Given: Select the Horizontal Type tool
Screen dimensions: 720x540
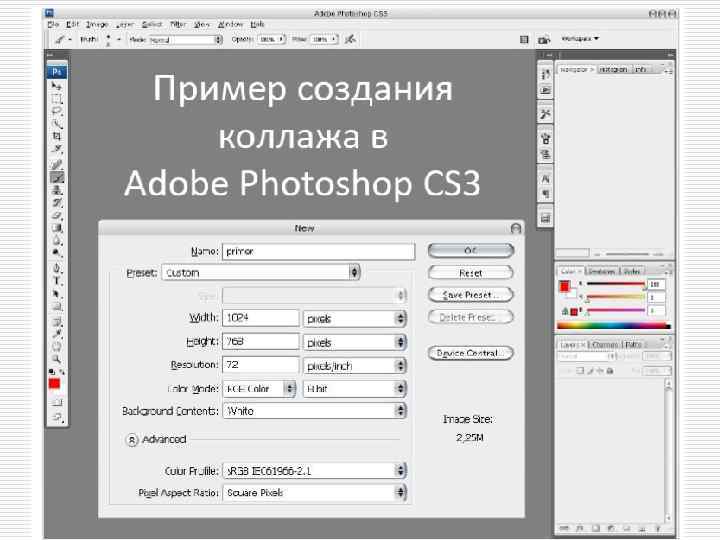Looking at the screenshot, I should tap(56, 281).
